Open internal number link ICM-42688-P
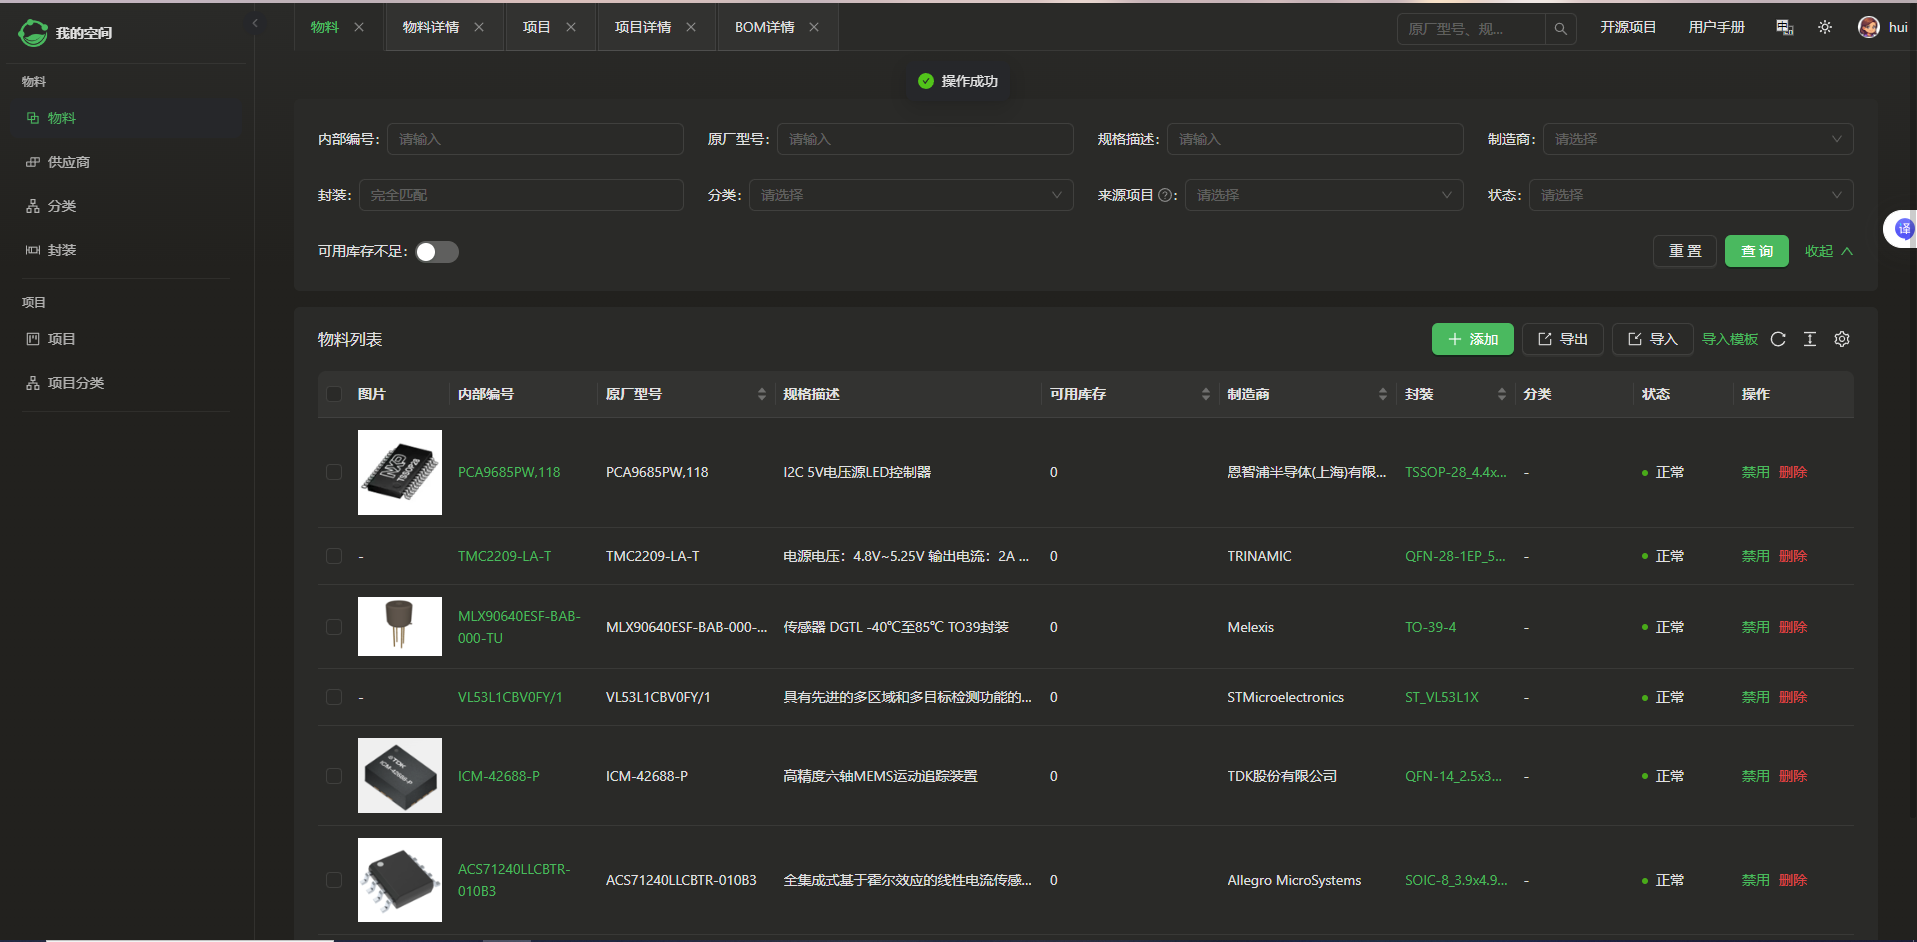This screenshot has height=942, width=1917. 499,776
